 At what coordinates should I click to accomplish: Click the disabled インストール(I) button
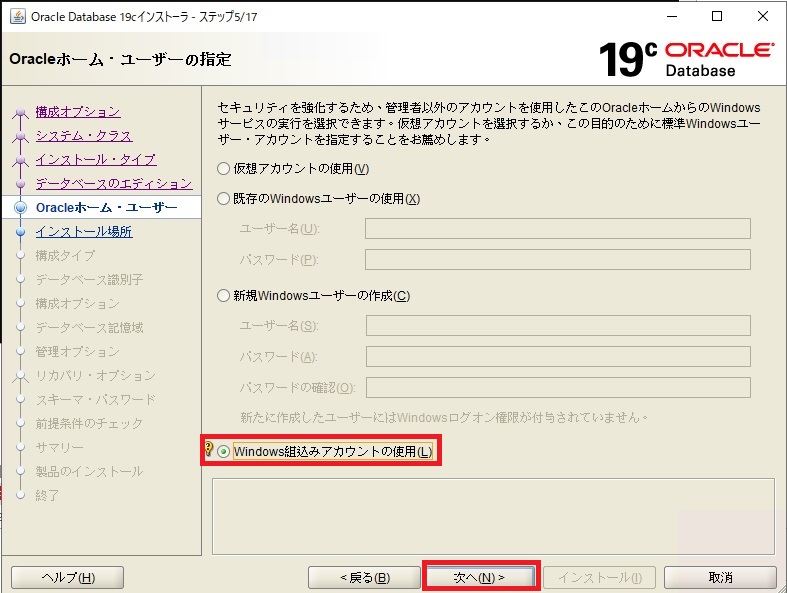pyautogui.click(x=599, y=578)
